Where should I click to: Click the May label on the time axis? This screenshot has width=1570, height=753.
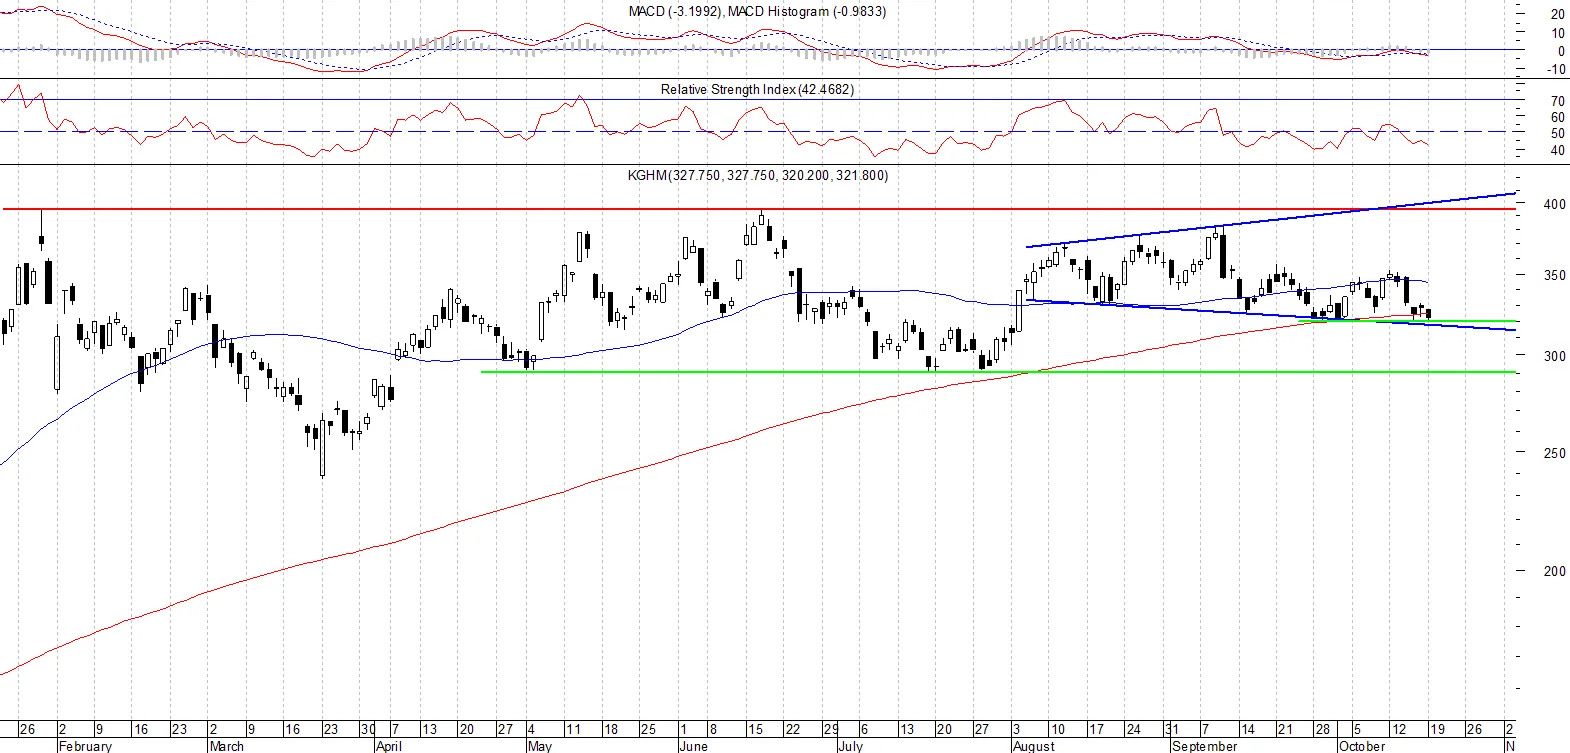click(539, 746)
